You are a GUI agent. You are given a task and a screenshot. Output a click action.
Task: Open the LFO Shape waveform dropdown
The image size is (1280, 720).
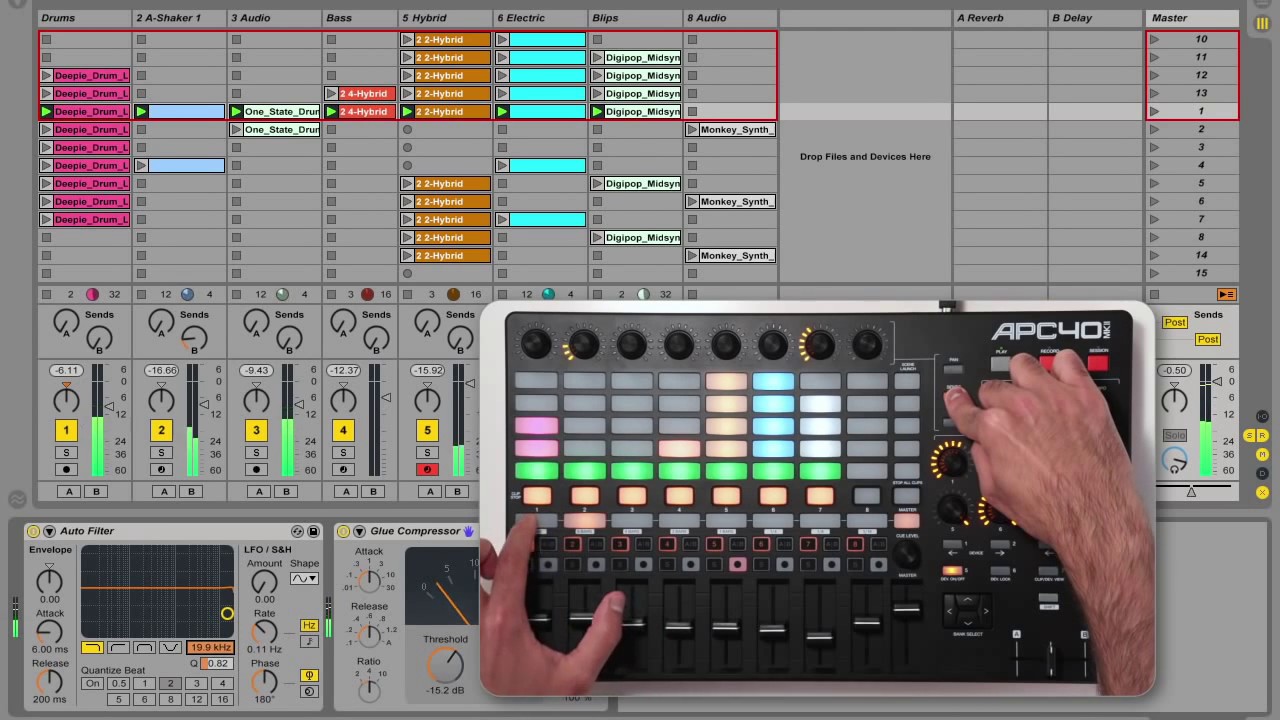[303, 579]
